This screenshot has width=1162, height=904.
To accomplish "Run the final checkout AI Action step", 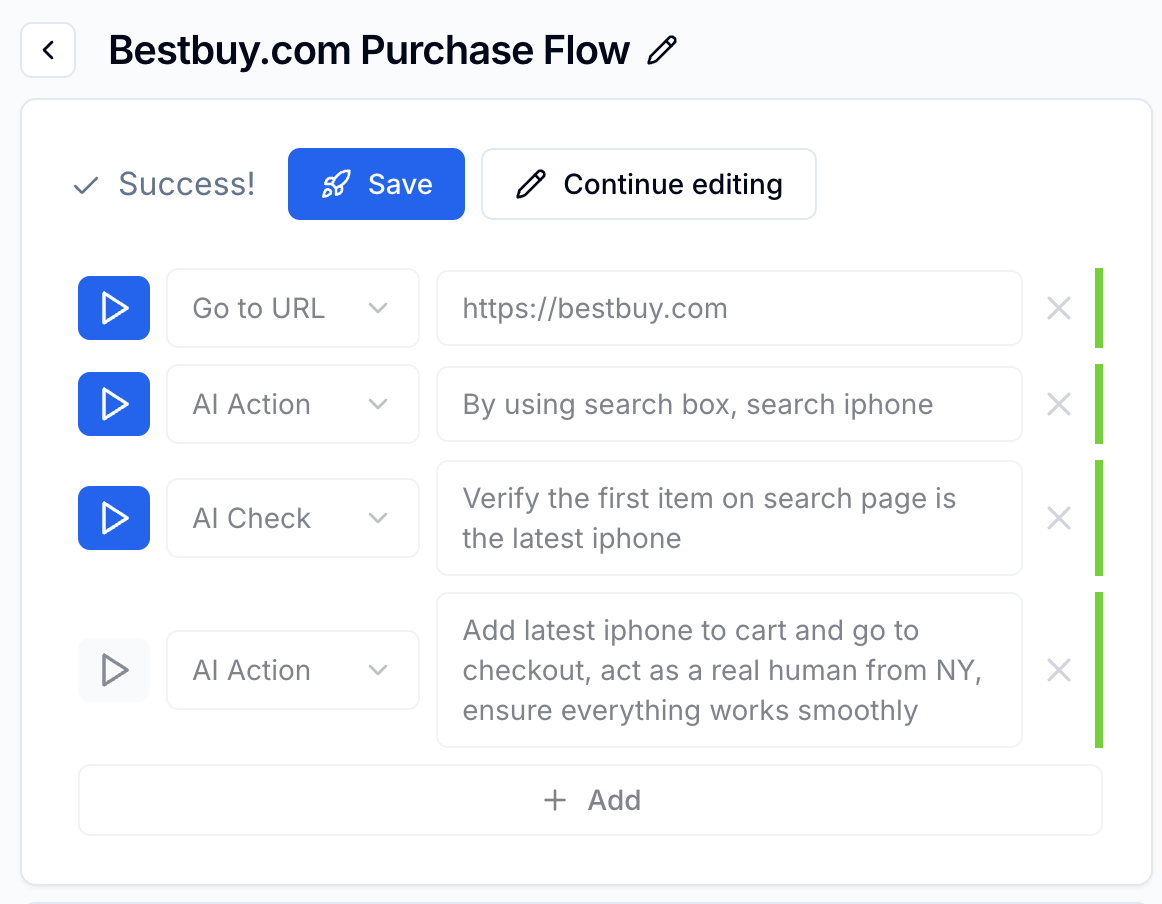I will tap(113, 670).
